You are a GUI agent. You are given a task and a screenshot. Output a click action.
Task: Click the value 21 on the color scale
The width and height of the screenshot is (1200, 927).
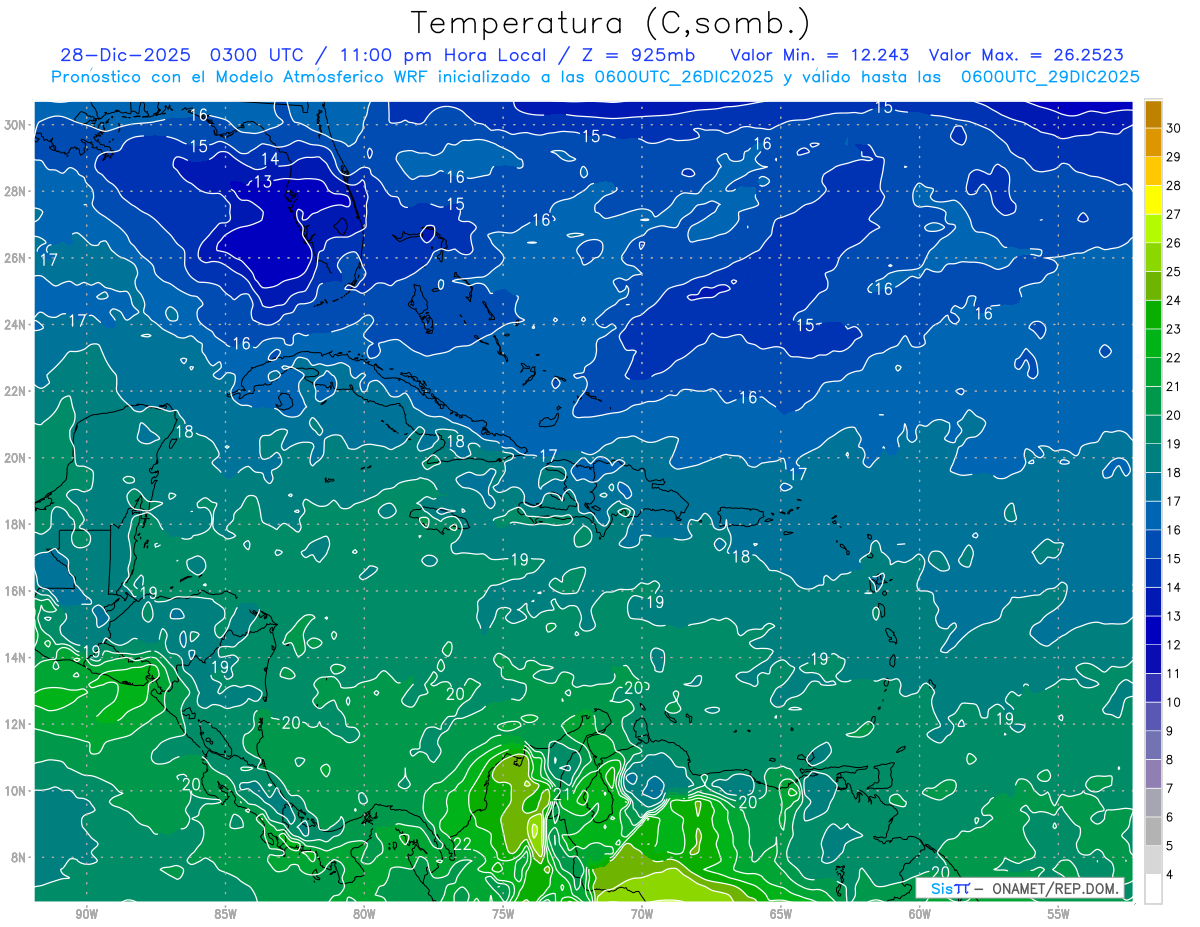pyautogui.click(x=1174, y=387)
